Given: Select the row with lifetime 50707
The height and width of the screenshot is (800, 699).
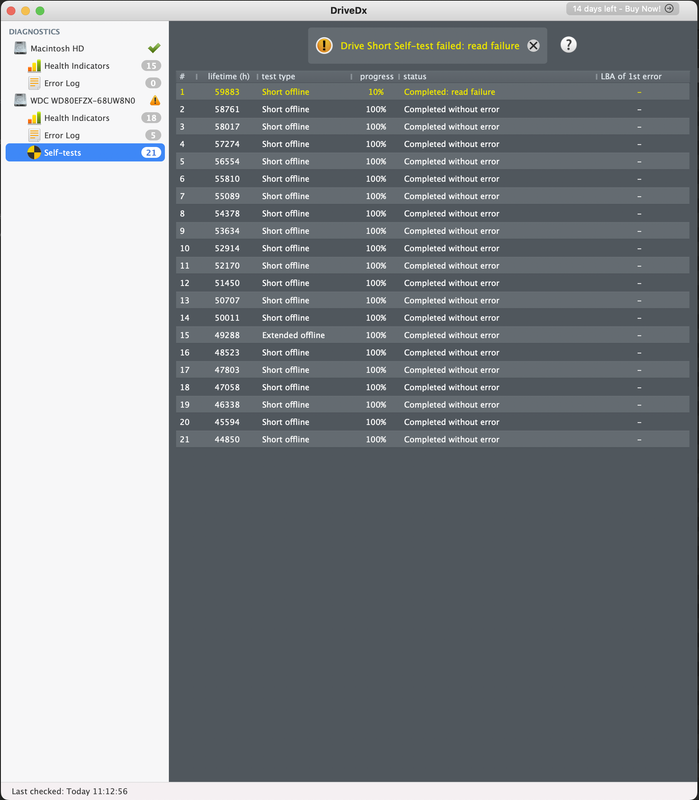Looking at the screenshot, I should [433, 300].
